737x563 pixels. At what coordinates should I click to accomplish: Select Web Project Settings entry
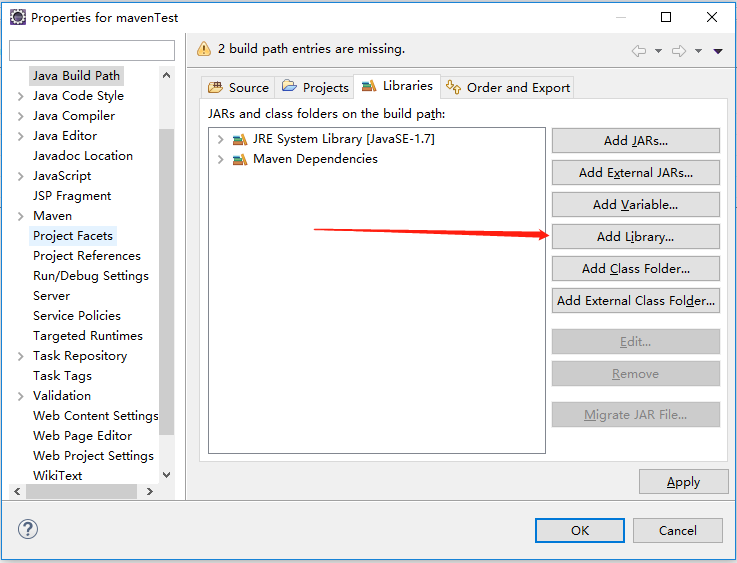93,456
